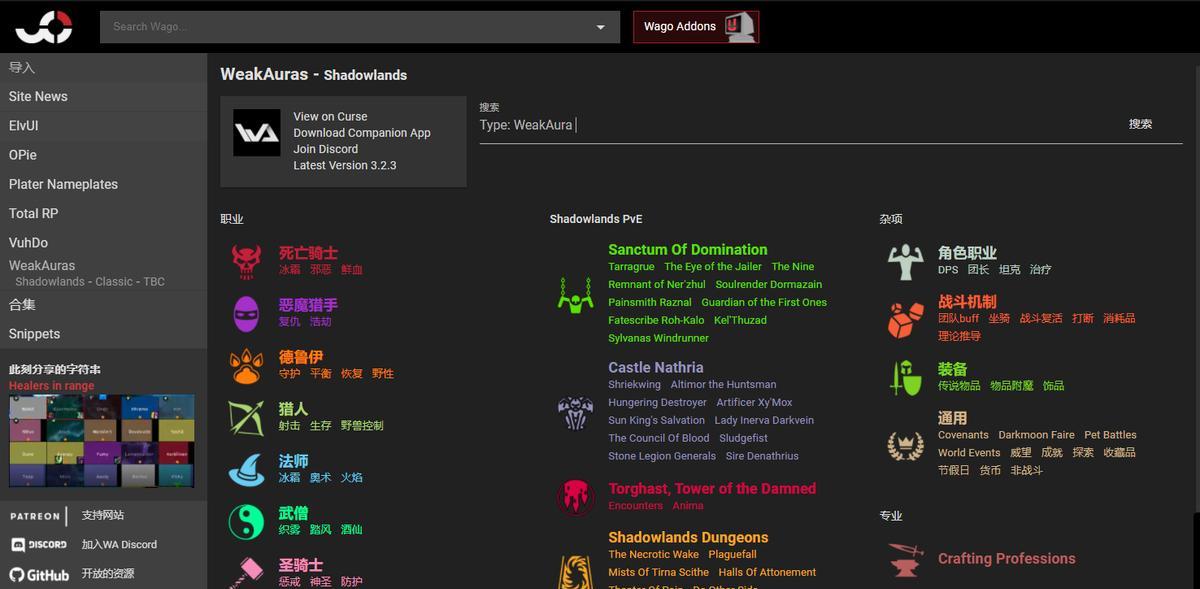Open the WeakAuras WA logo icon
Screen dimensions: 1200x589
coord(257,133)
